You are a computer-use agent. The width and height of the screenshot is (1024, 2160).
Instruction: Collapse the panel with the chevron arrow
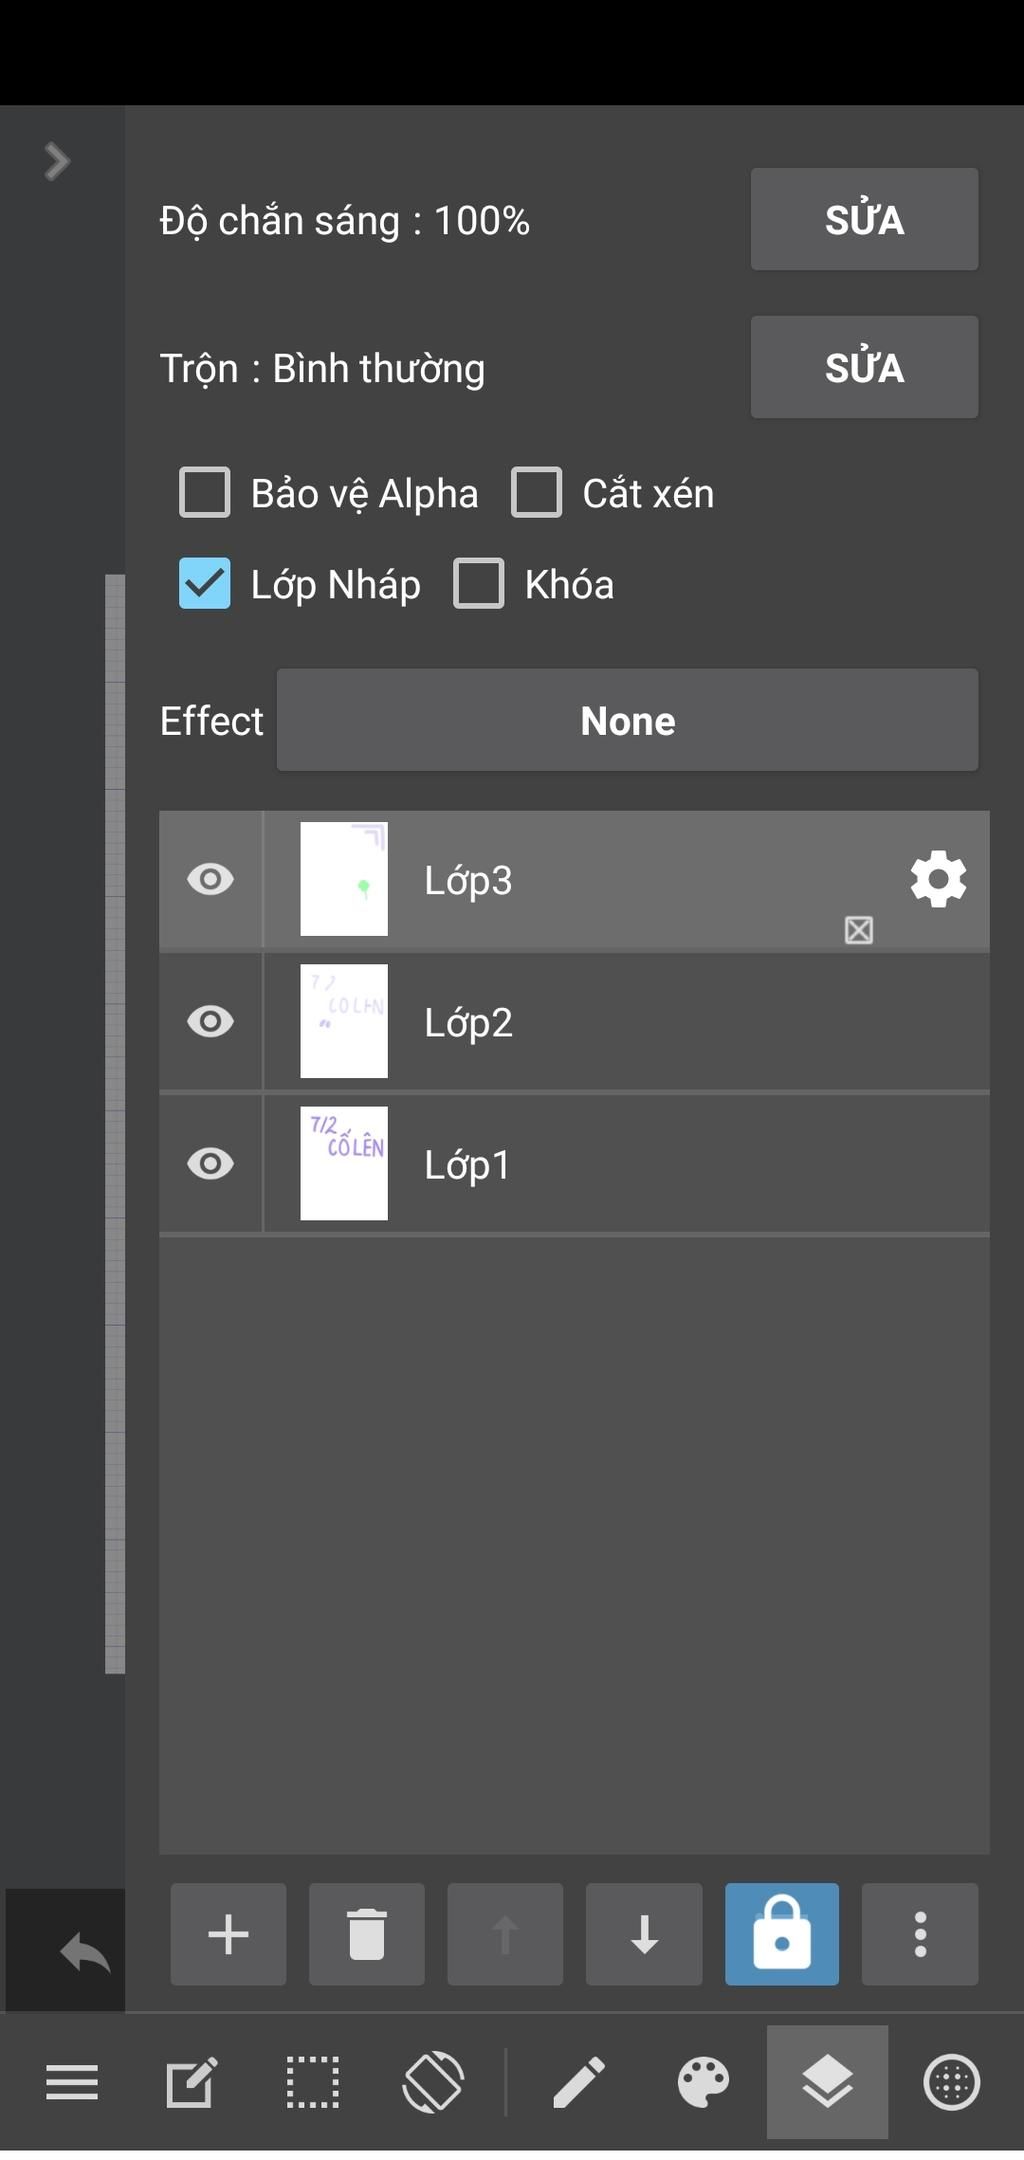57,161
